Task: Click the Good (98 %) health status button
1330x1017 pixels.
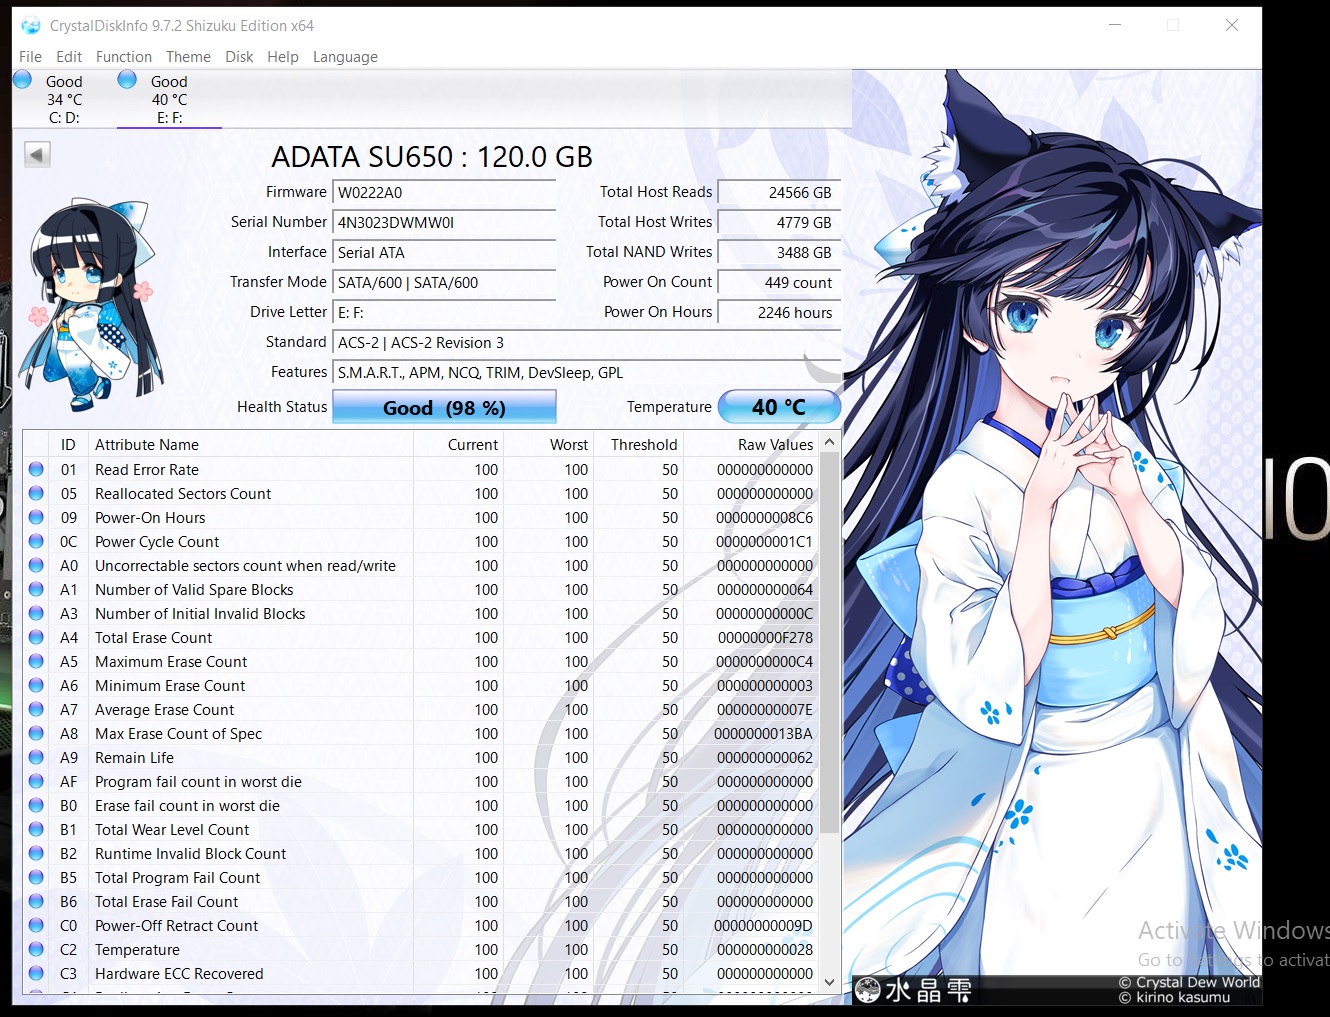Action: [444, 408]
